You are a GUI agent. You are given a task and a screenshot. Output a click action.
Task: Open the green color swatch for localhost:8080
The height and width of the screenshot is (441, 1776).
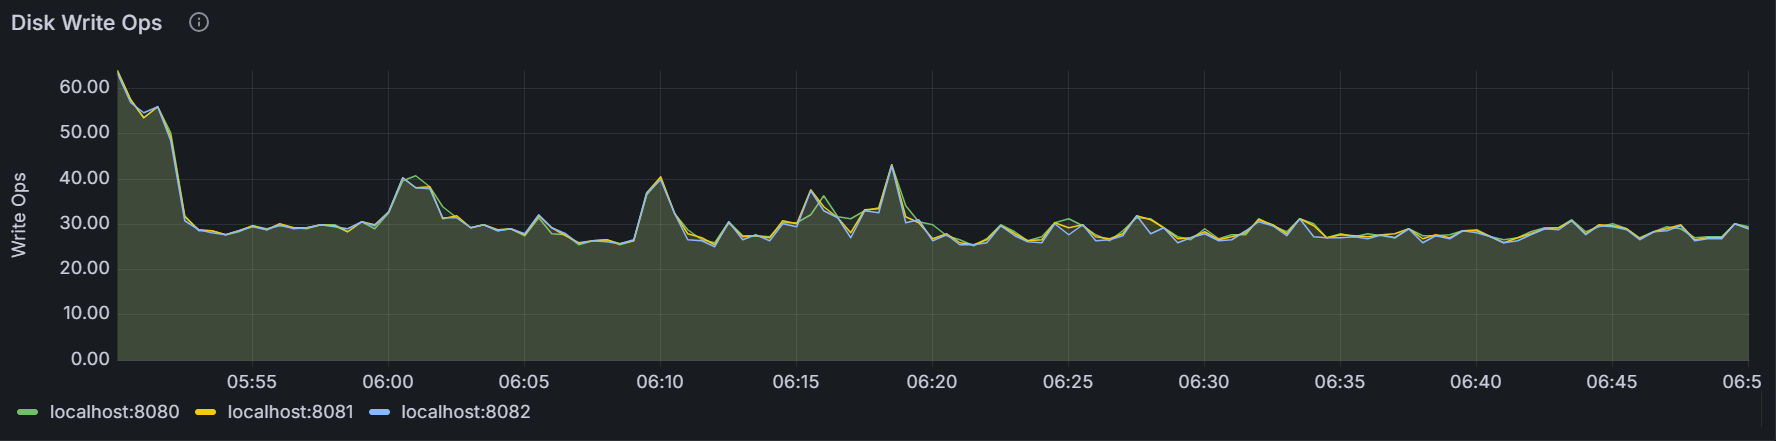coord(28,412)
